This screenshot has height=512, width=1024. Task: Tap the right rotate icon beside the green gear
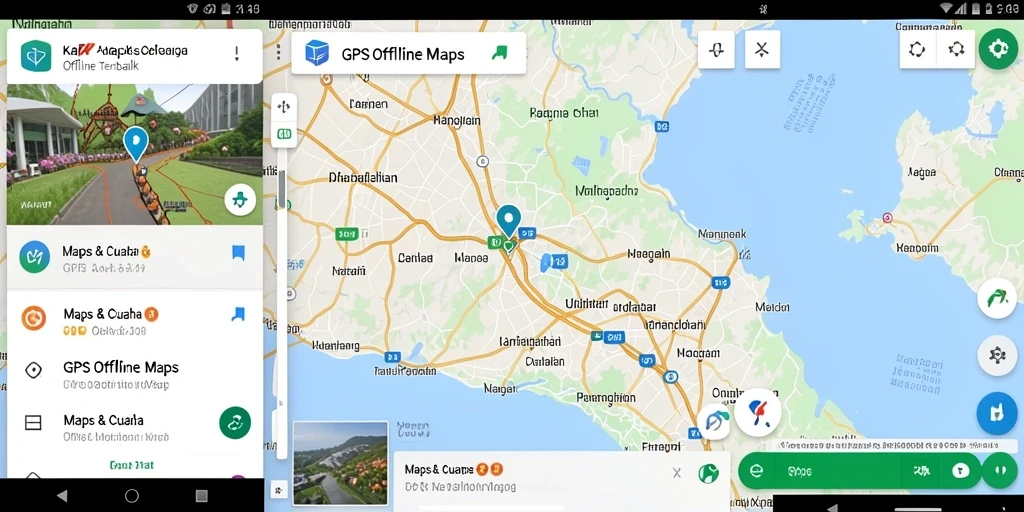coord(957,50)
